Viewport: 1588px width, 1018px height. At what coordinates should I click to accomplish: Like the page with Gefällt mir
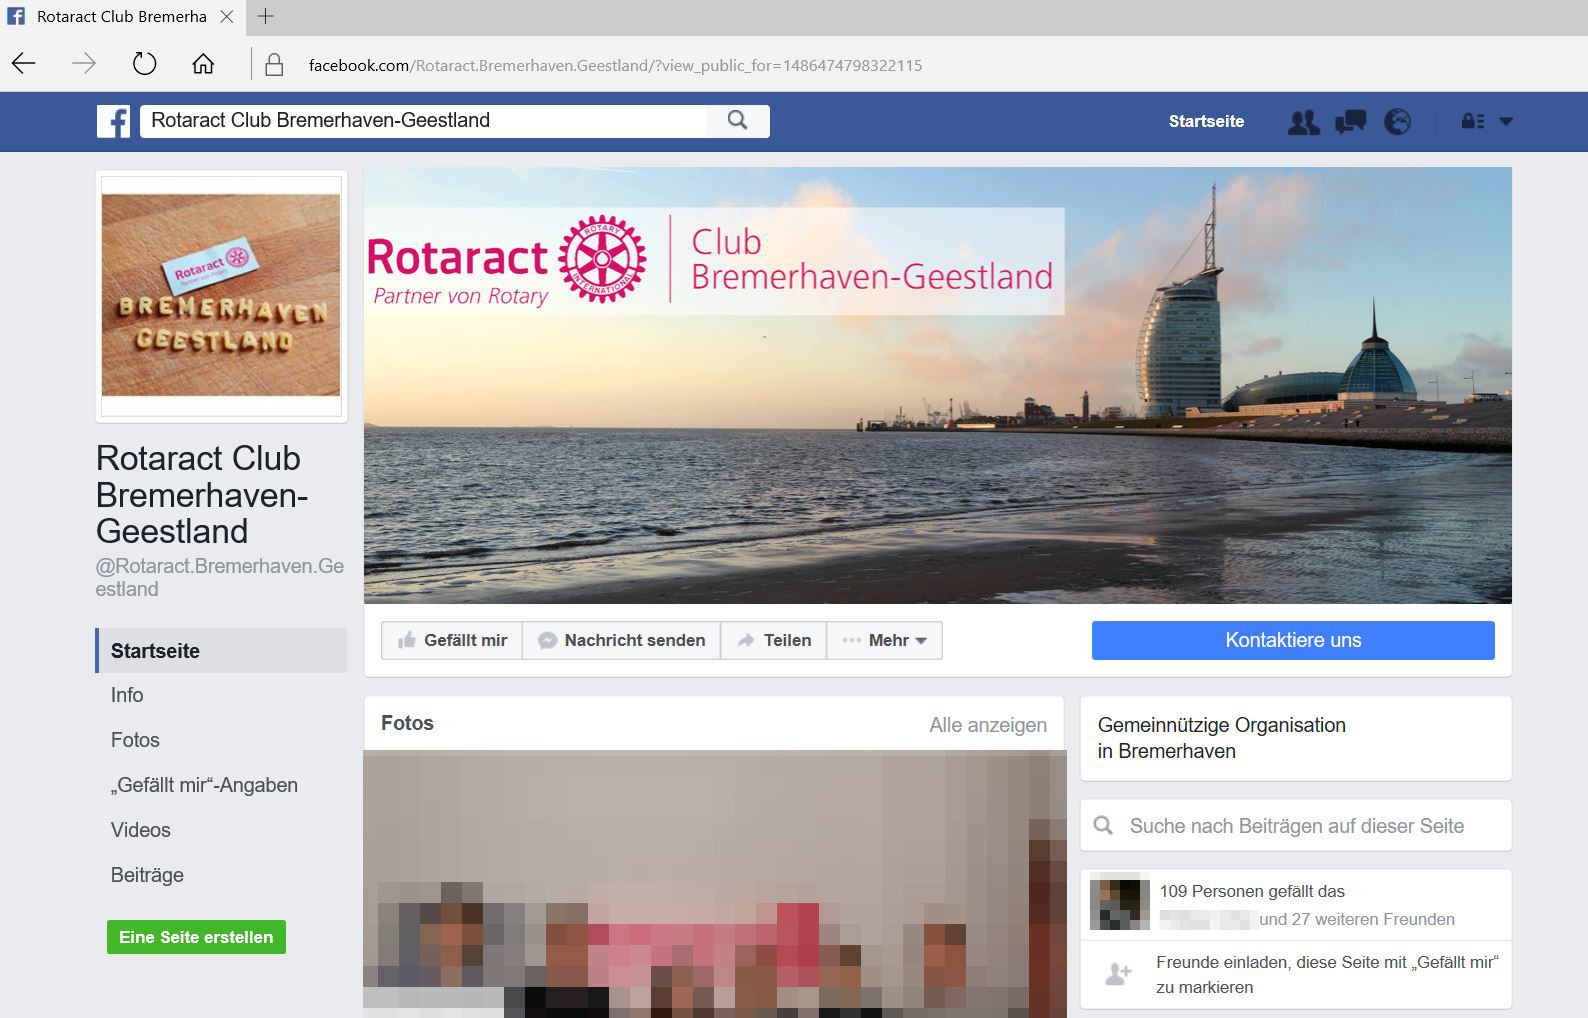point(452,640)
